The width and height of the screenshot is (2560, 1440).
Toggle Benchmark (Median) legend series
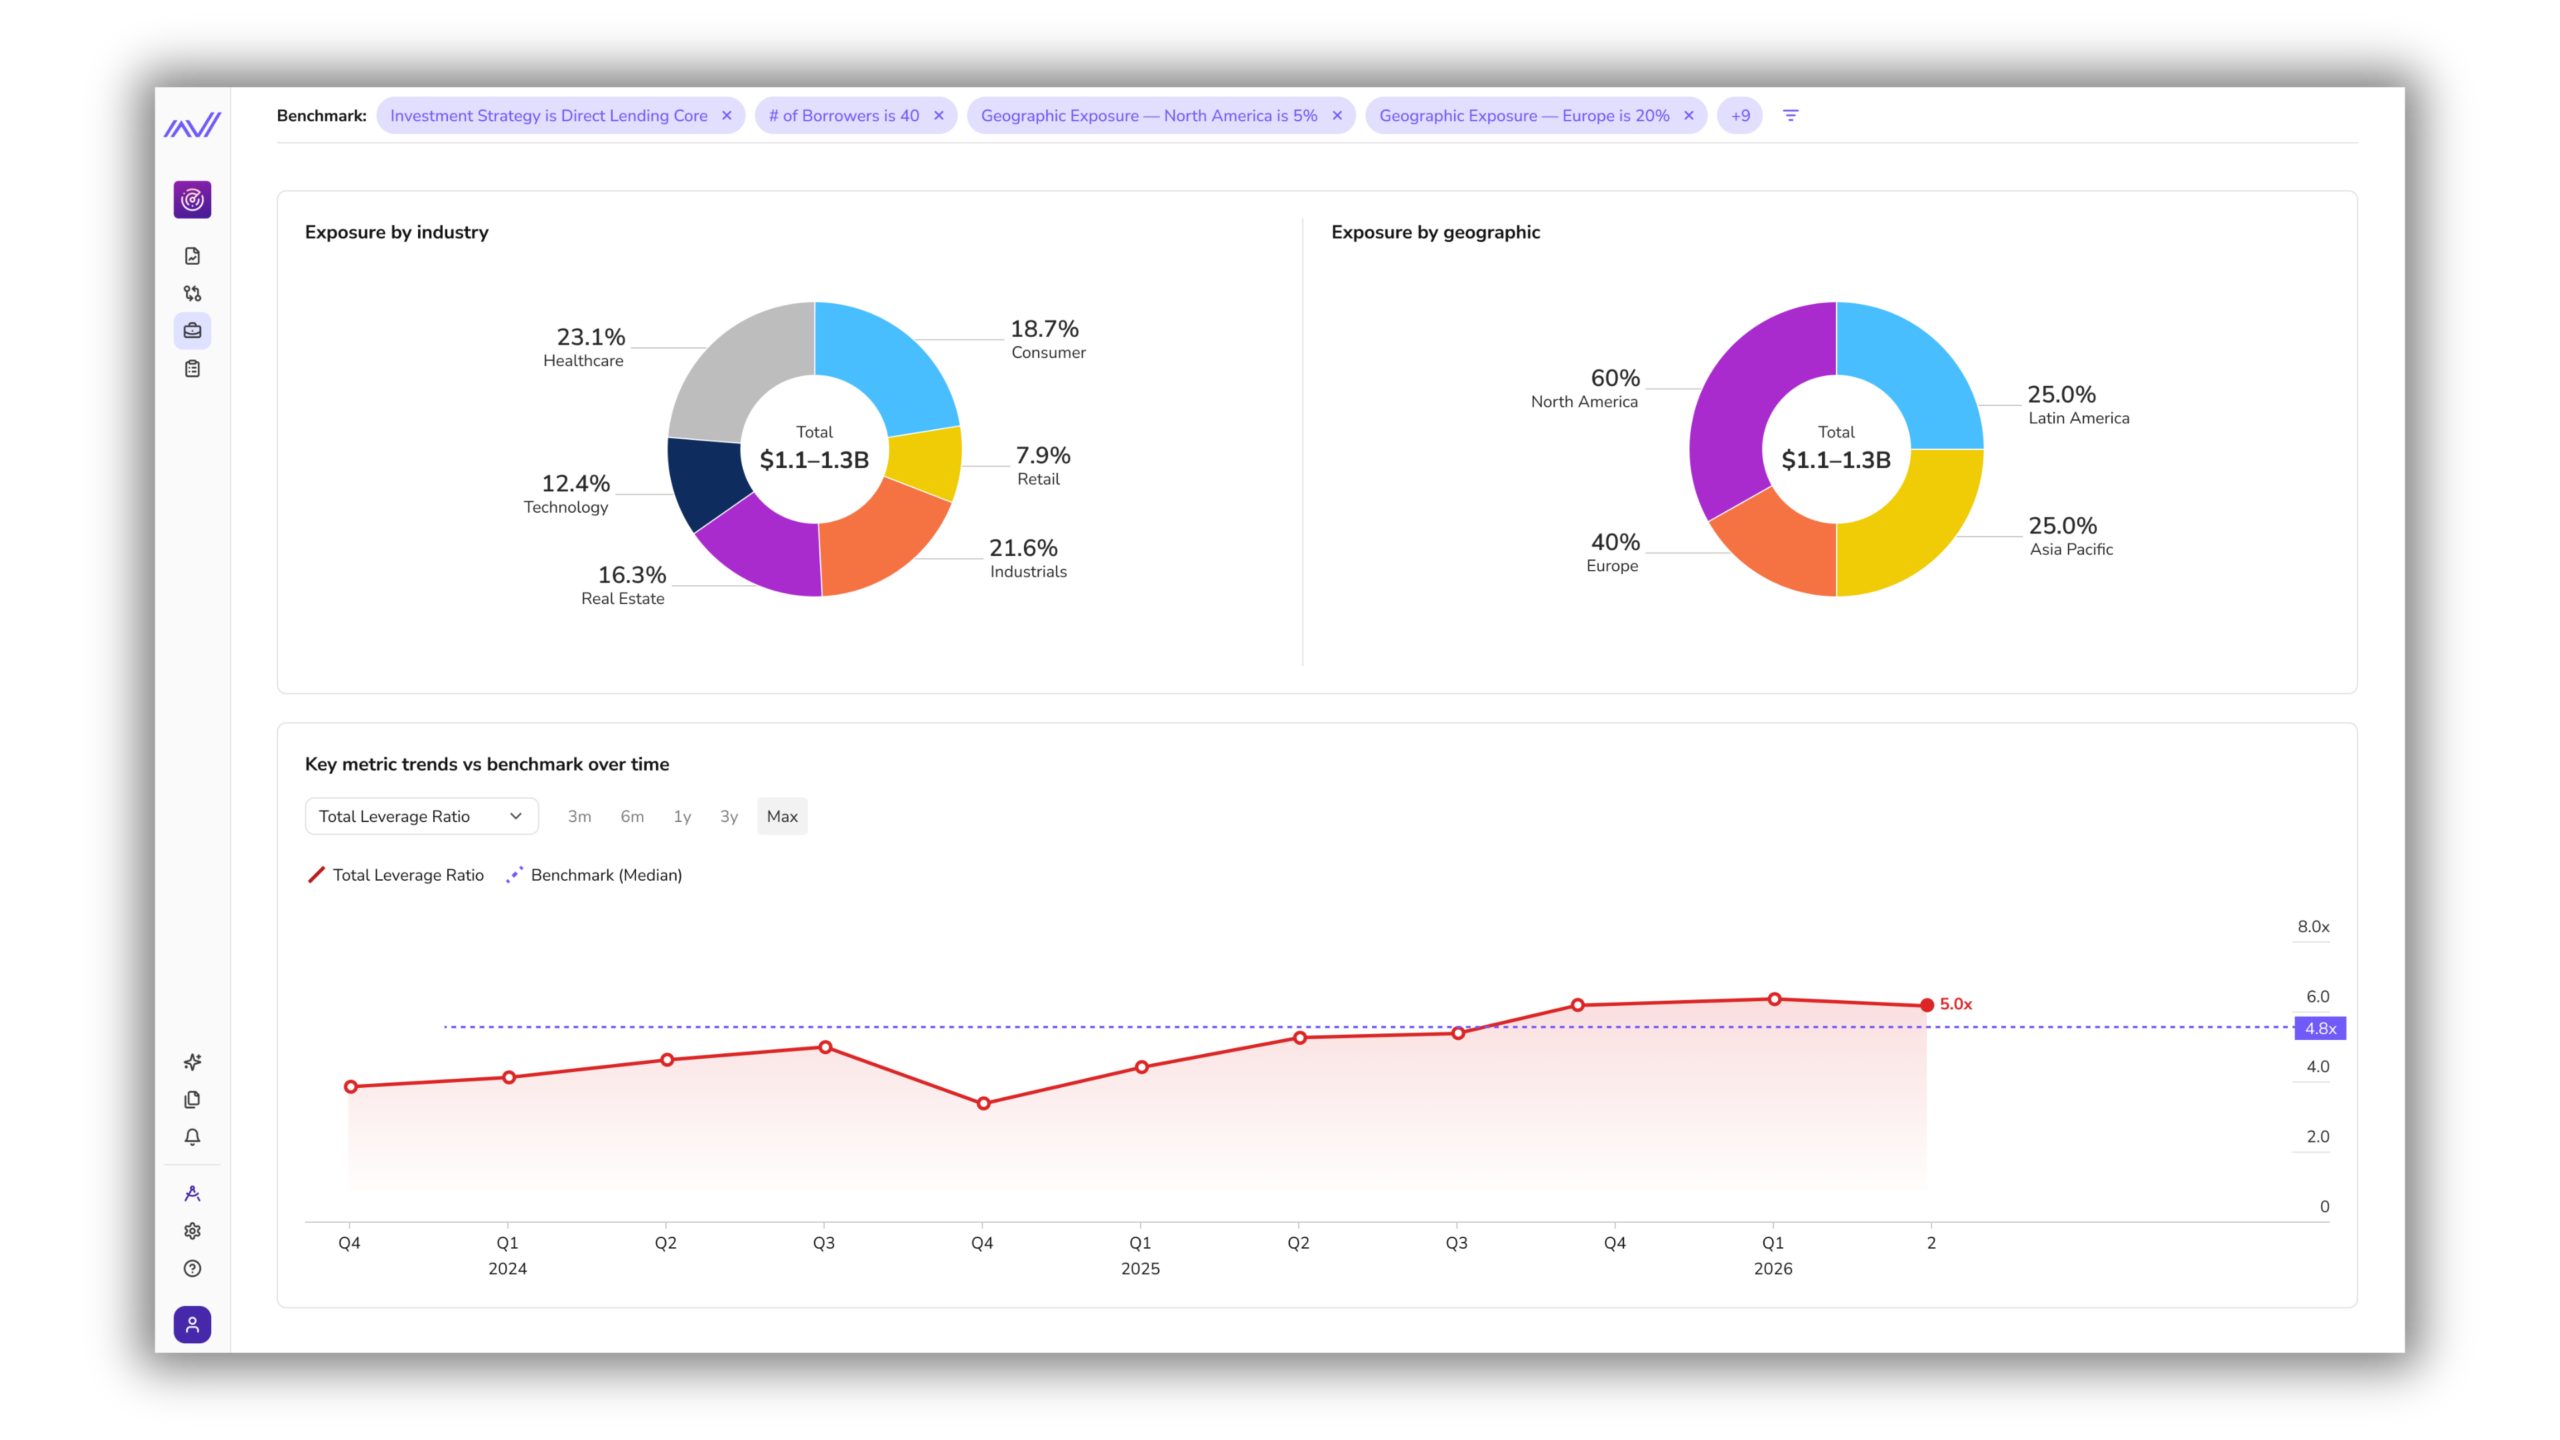click(x=595, y=875)
